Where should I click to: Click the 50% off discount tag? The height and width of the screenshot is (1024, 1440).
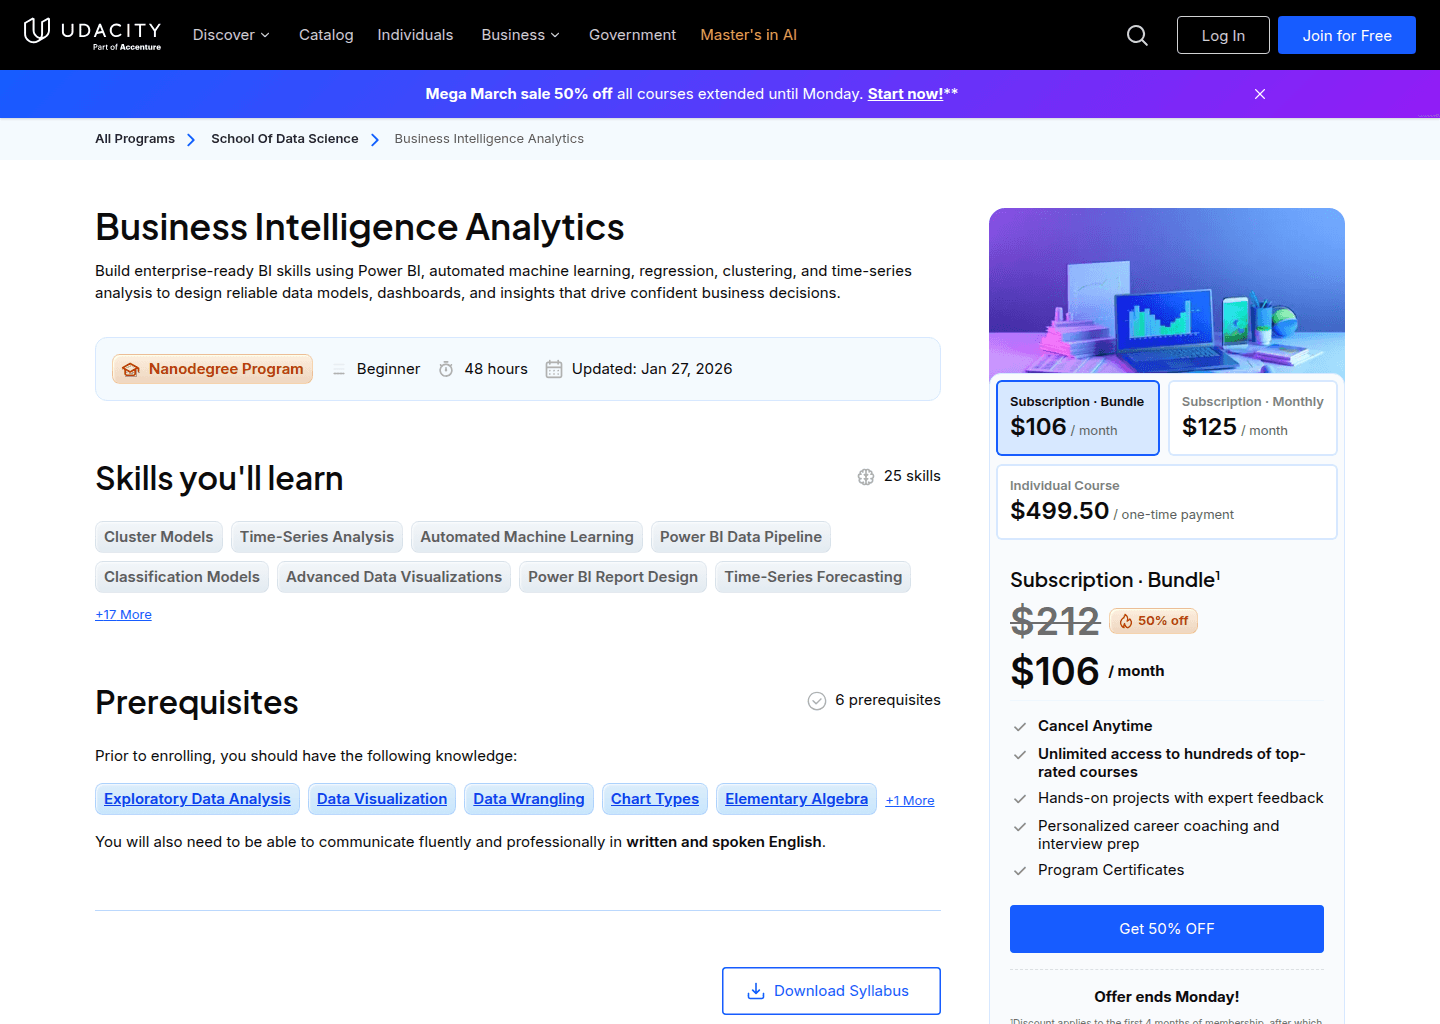click(1152, 620)
